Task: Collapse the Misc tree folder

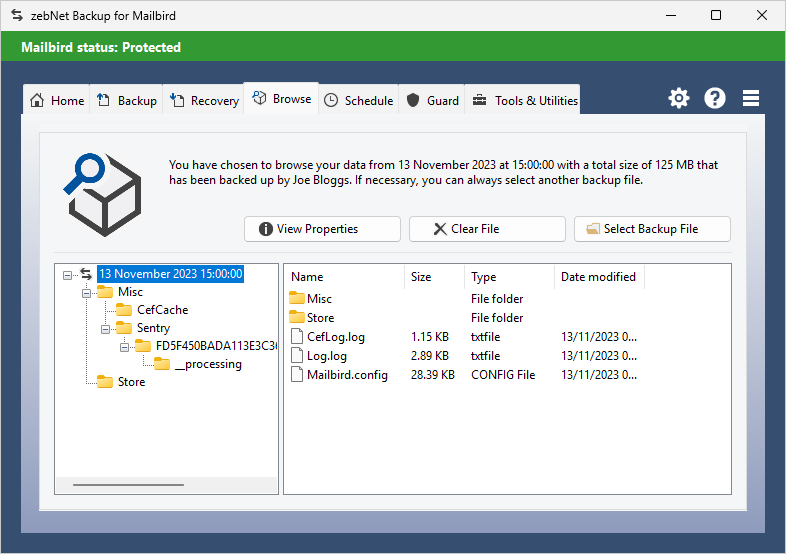Action: [x=86, y=292]
